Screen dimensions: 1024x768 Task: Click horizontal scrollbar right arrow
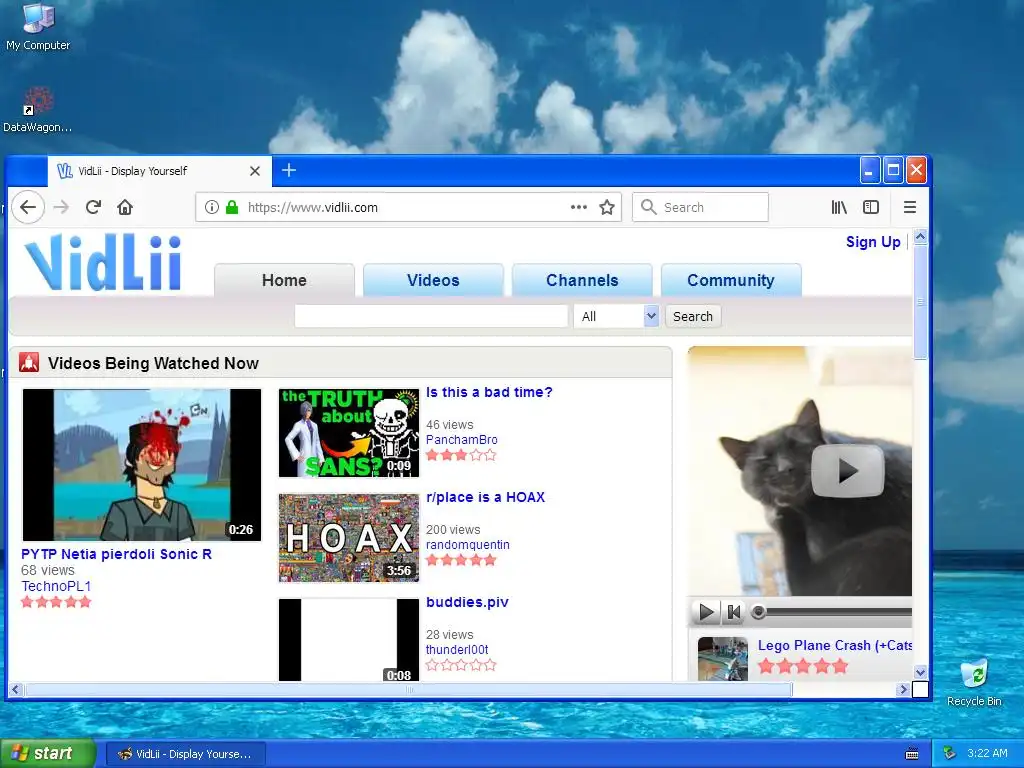coord(903,689)
